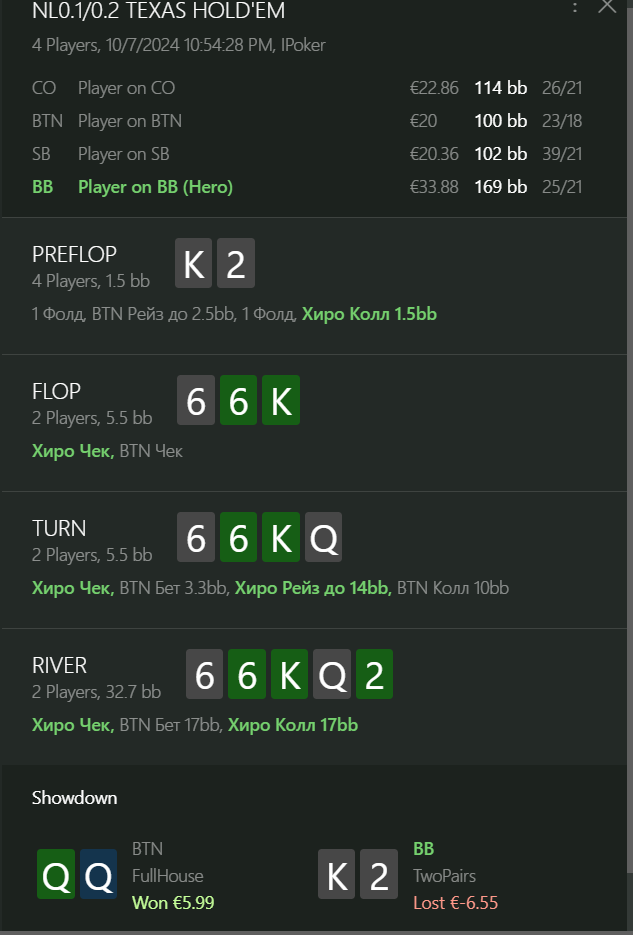This screenshot has height=935, width=633.
Task: Click the Q card in the Turn row
Action: click(323, 538)
